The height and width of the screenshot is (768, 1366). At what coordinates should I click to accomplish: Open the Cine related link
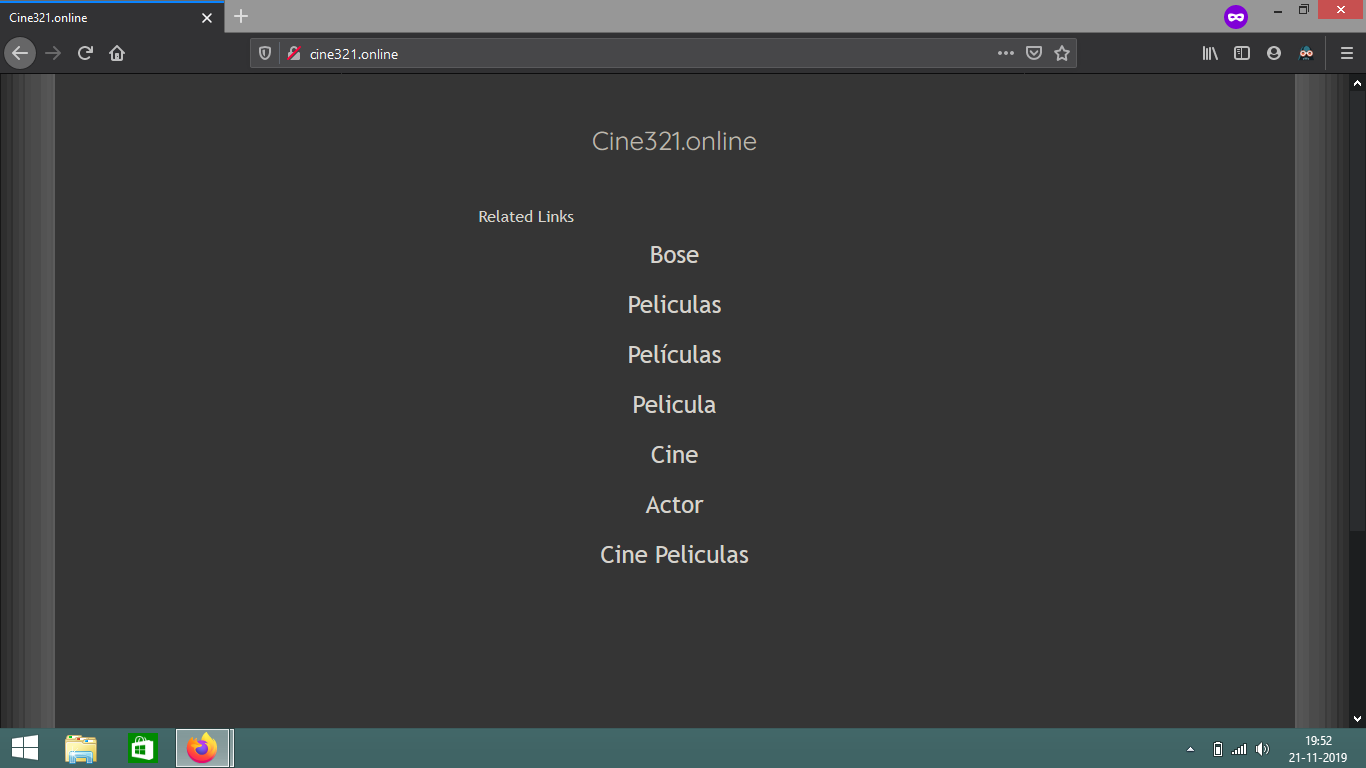[x=674, y=455]
